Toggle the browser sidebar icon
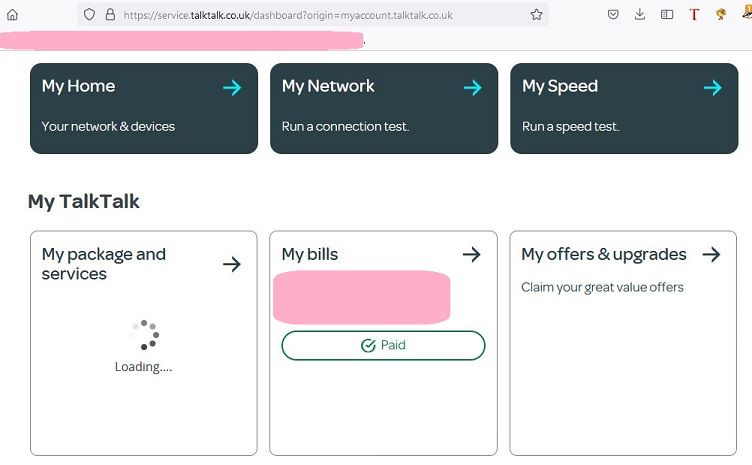752x465 pixels. click(x=667, y=15)
